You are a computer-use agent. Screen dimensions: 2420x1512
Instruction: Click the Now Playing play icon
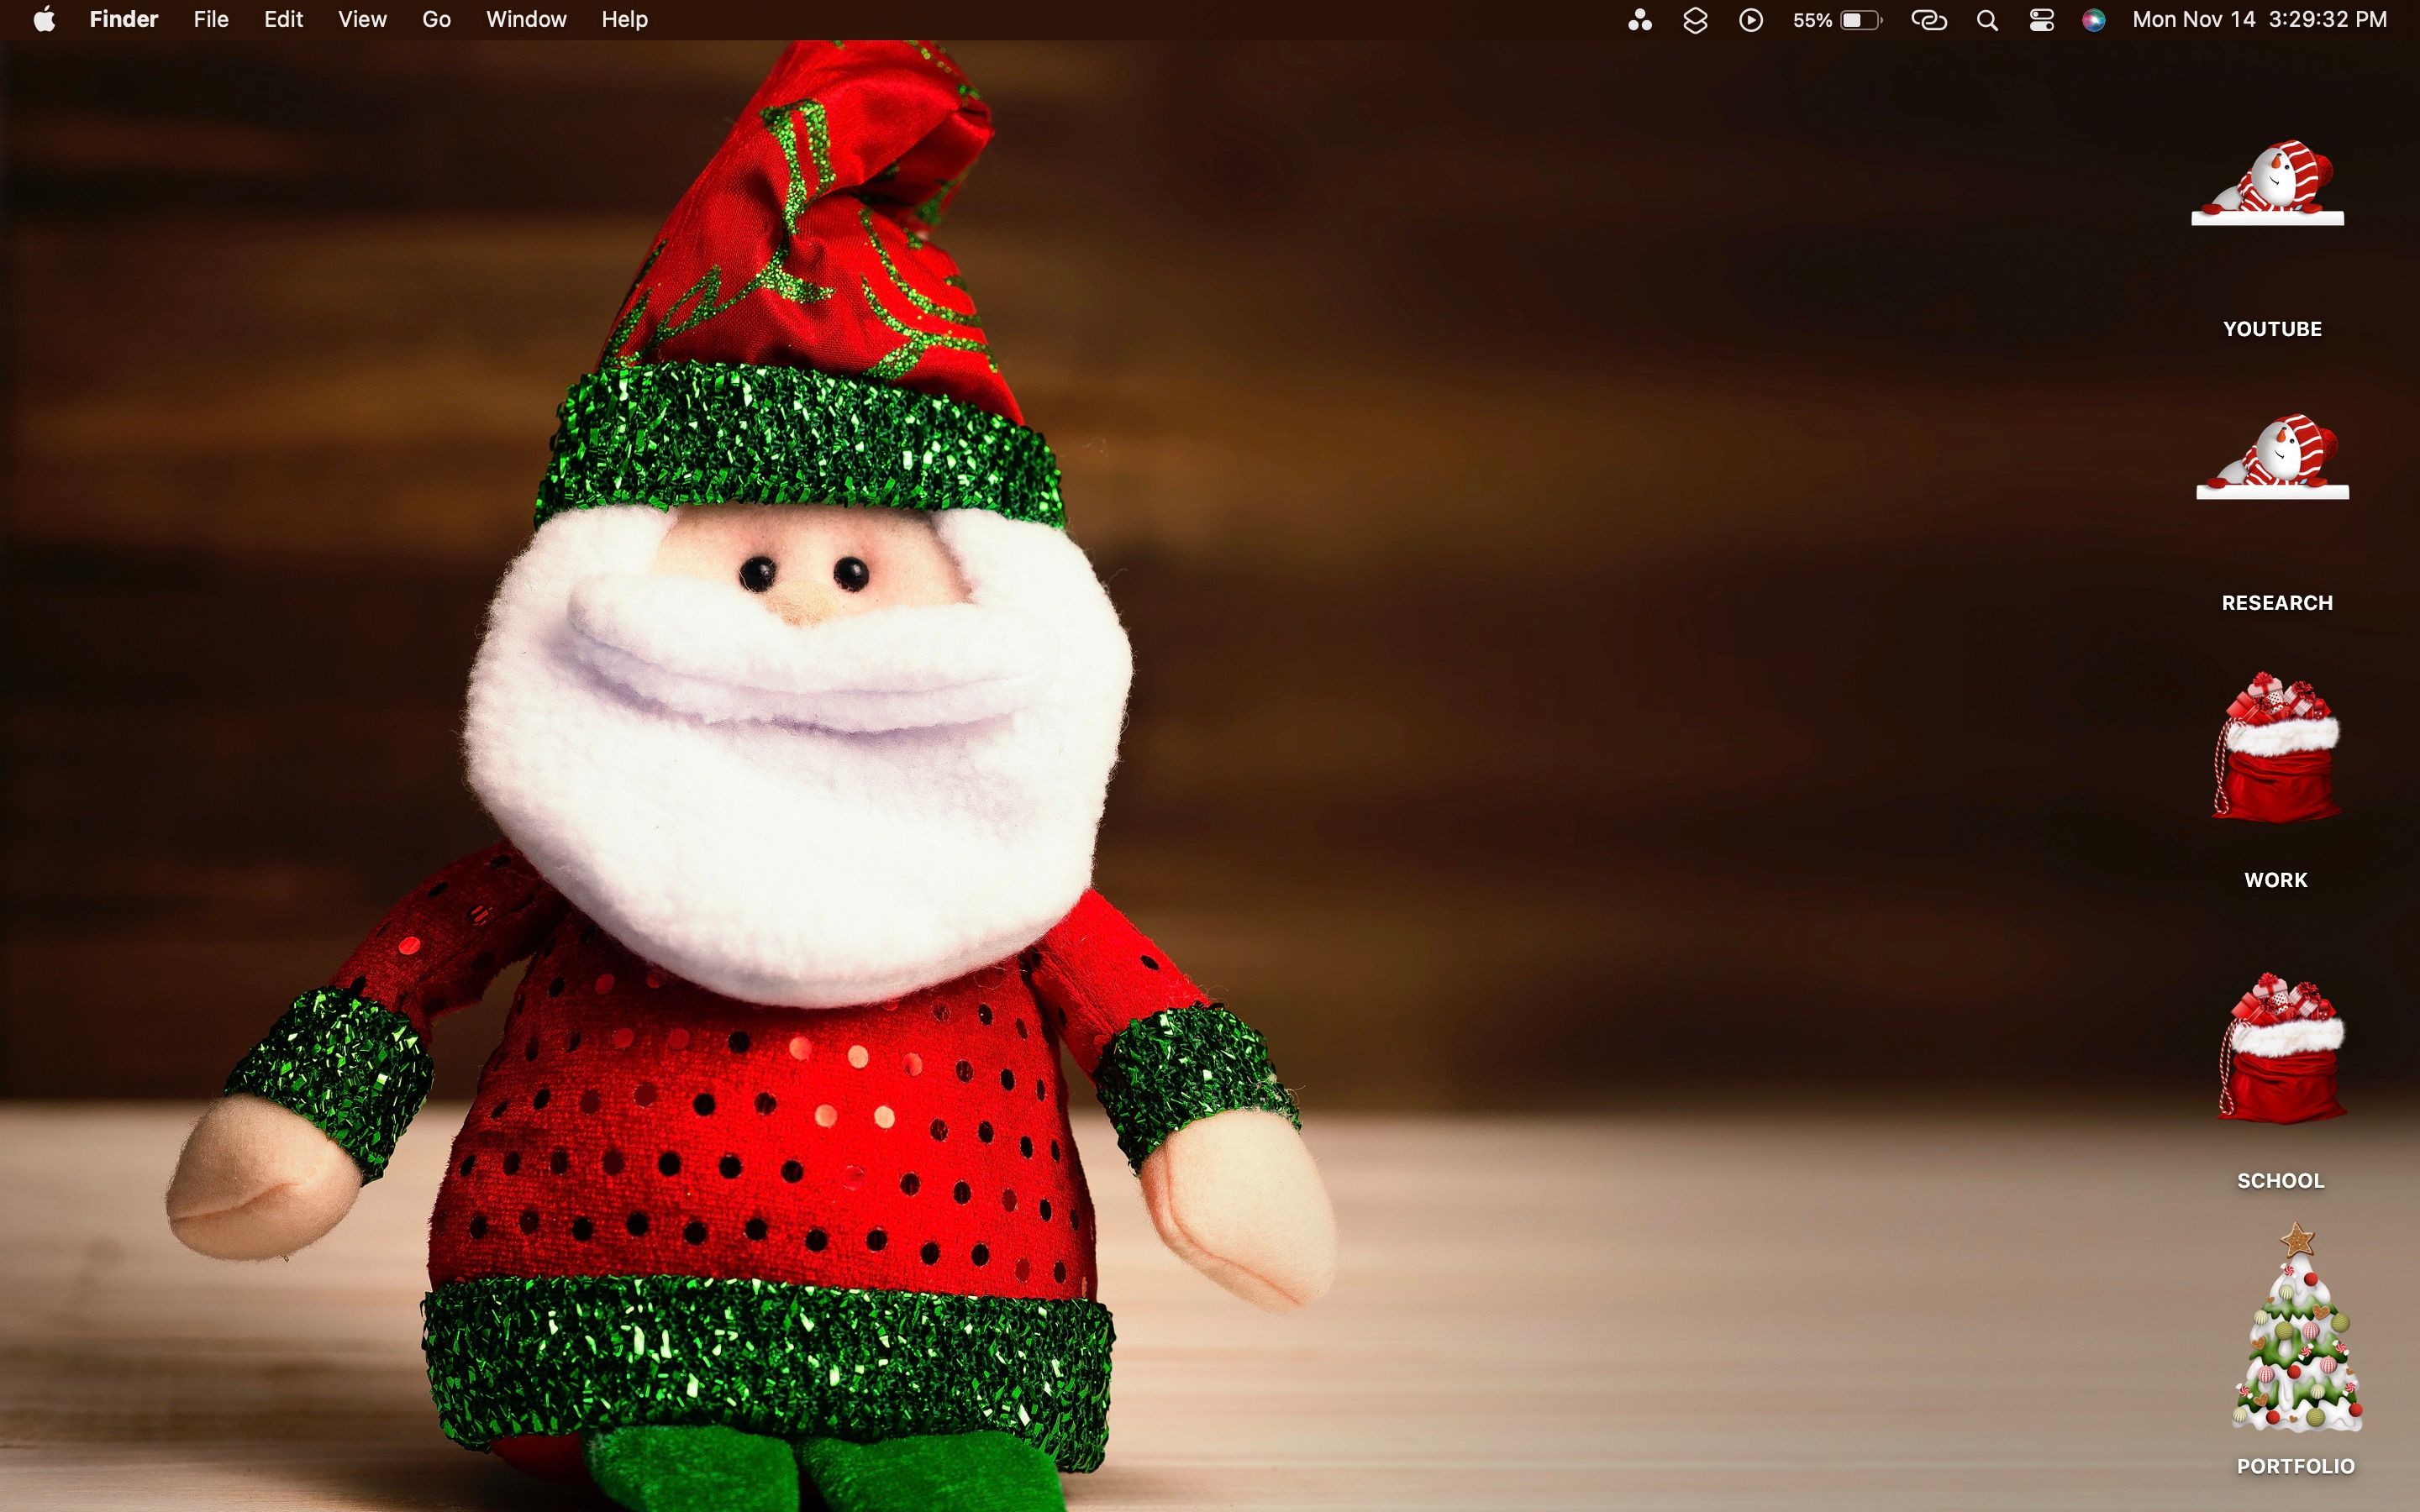[1750, 20]
